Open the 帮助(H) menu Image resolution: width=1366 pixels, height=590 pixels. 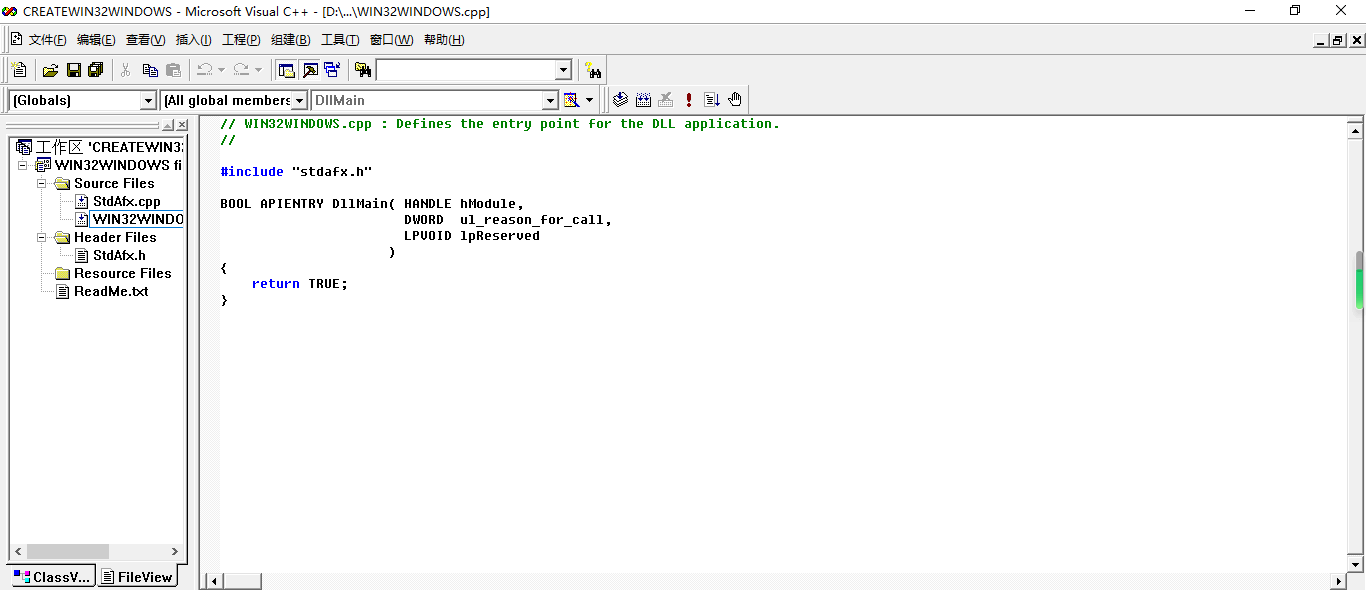(x=444, y=40)
